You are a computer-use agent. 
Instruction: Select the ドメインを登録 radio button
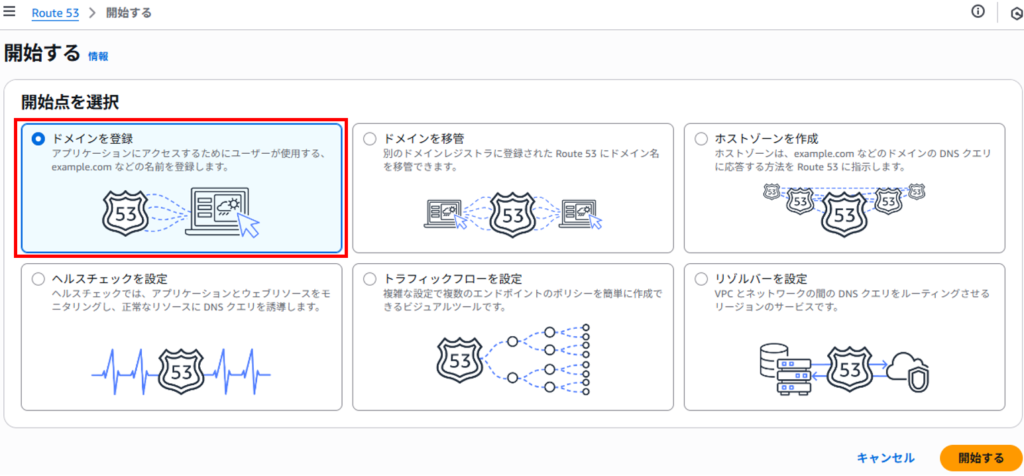tap(38, 138)
